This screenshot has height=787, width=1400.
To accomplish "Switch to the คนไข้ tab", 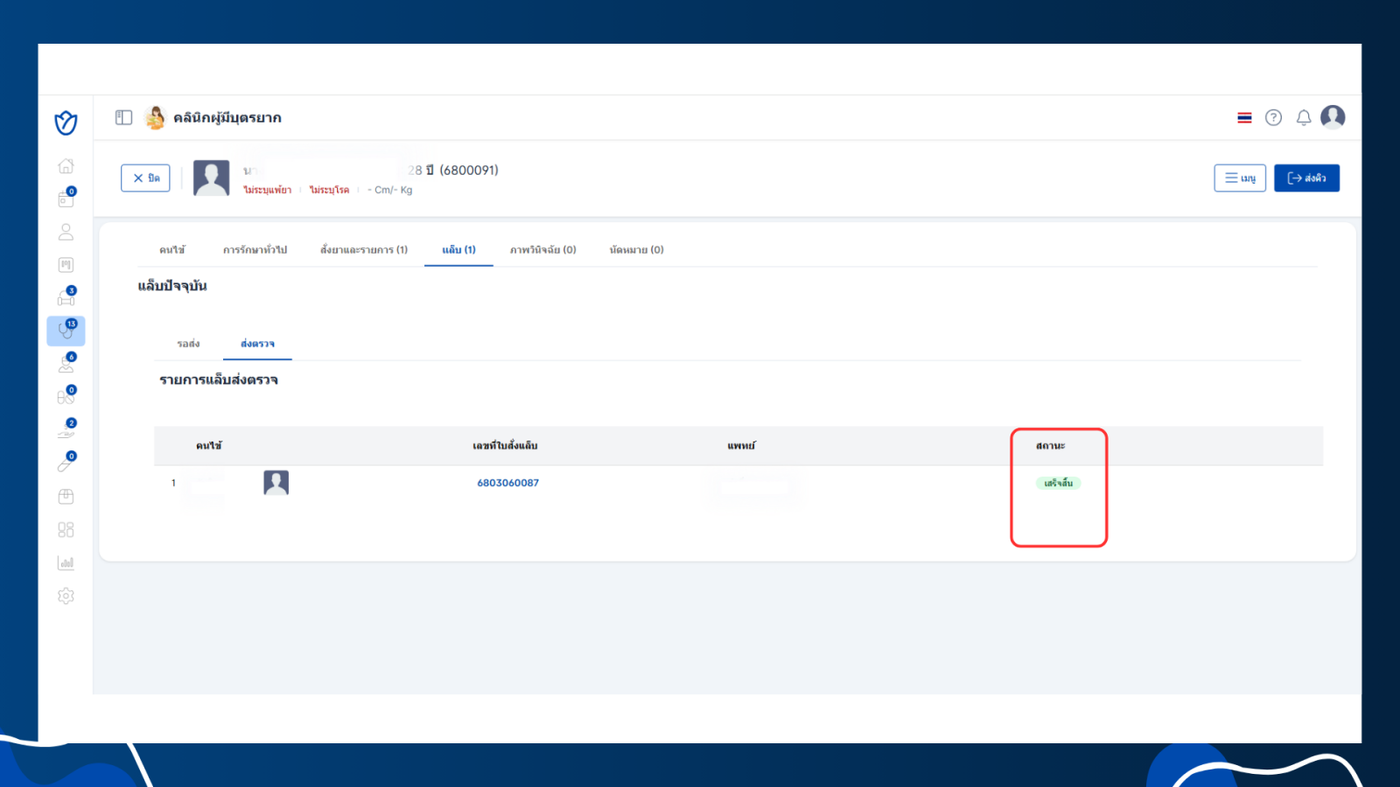I will (172, 250).
